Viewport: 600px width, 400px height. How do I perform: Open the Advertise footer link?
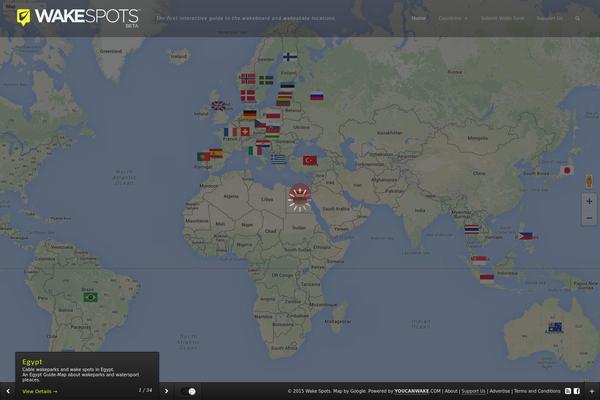[x=500, y=391]
